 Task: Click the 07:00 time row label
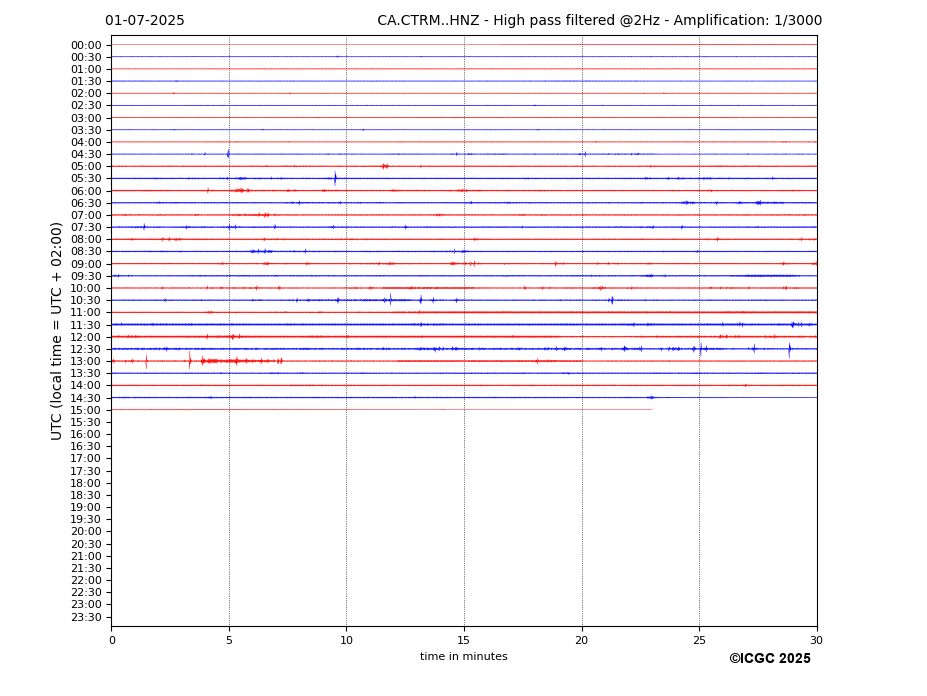coord(86,216)
